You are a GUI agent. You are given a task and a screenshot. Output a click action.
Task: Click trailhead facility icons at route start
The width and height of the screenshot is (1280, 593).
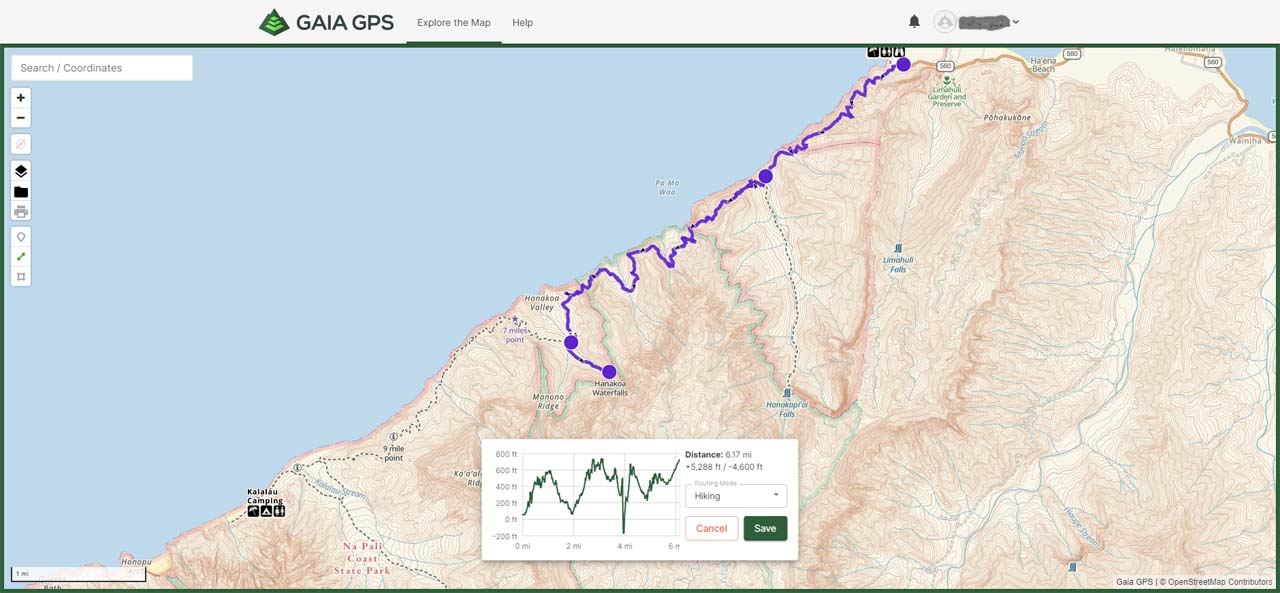tap(886, 52)
